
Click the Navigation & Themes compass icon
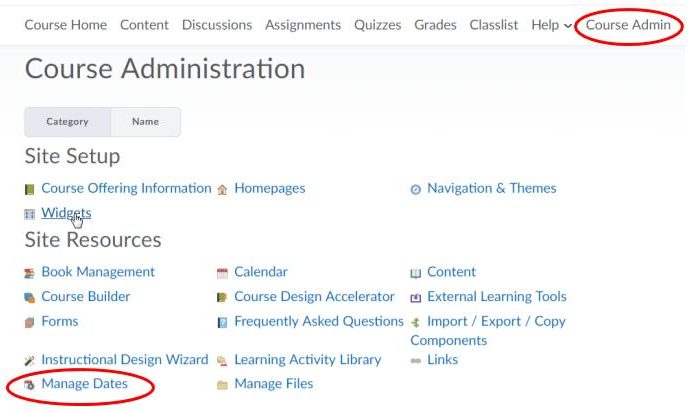tap(415, 190)
